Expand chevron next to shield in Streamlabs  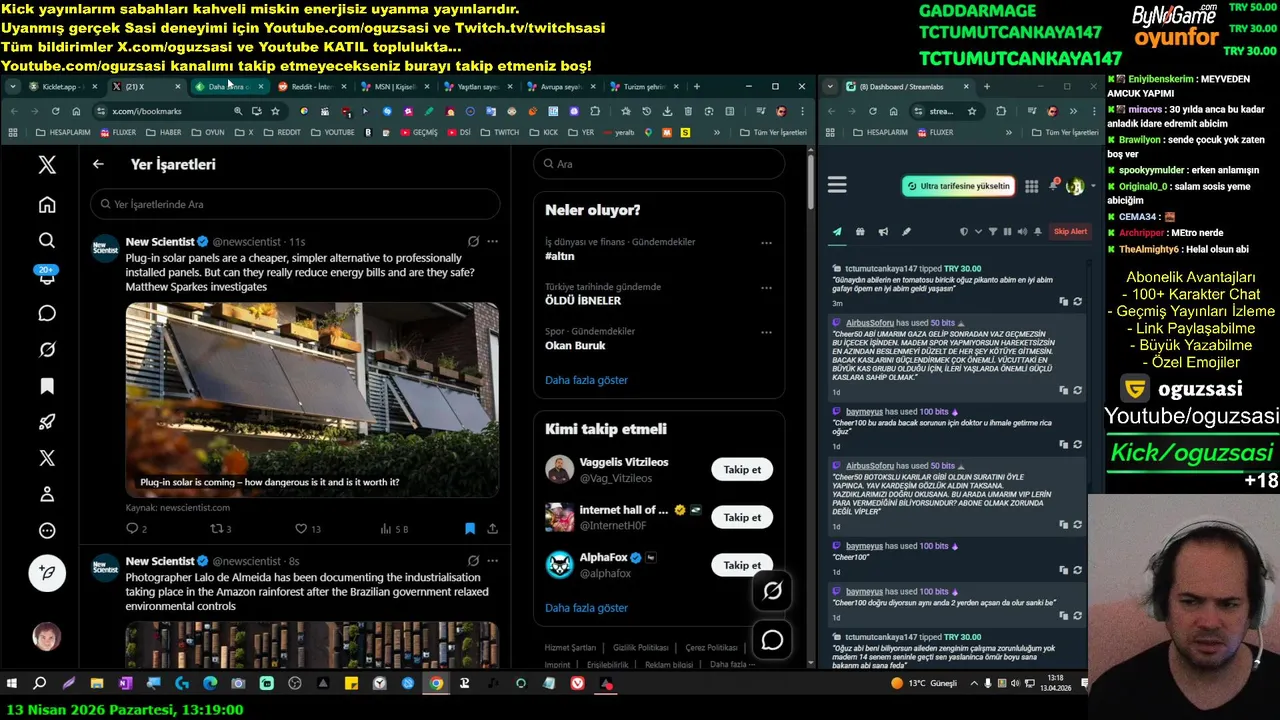coord(976,232)
